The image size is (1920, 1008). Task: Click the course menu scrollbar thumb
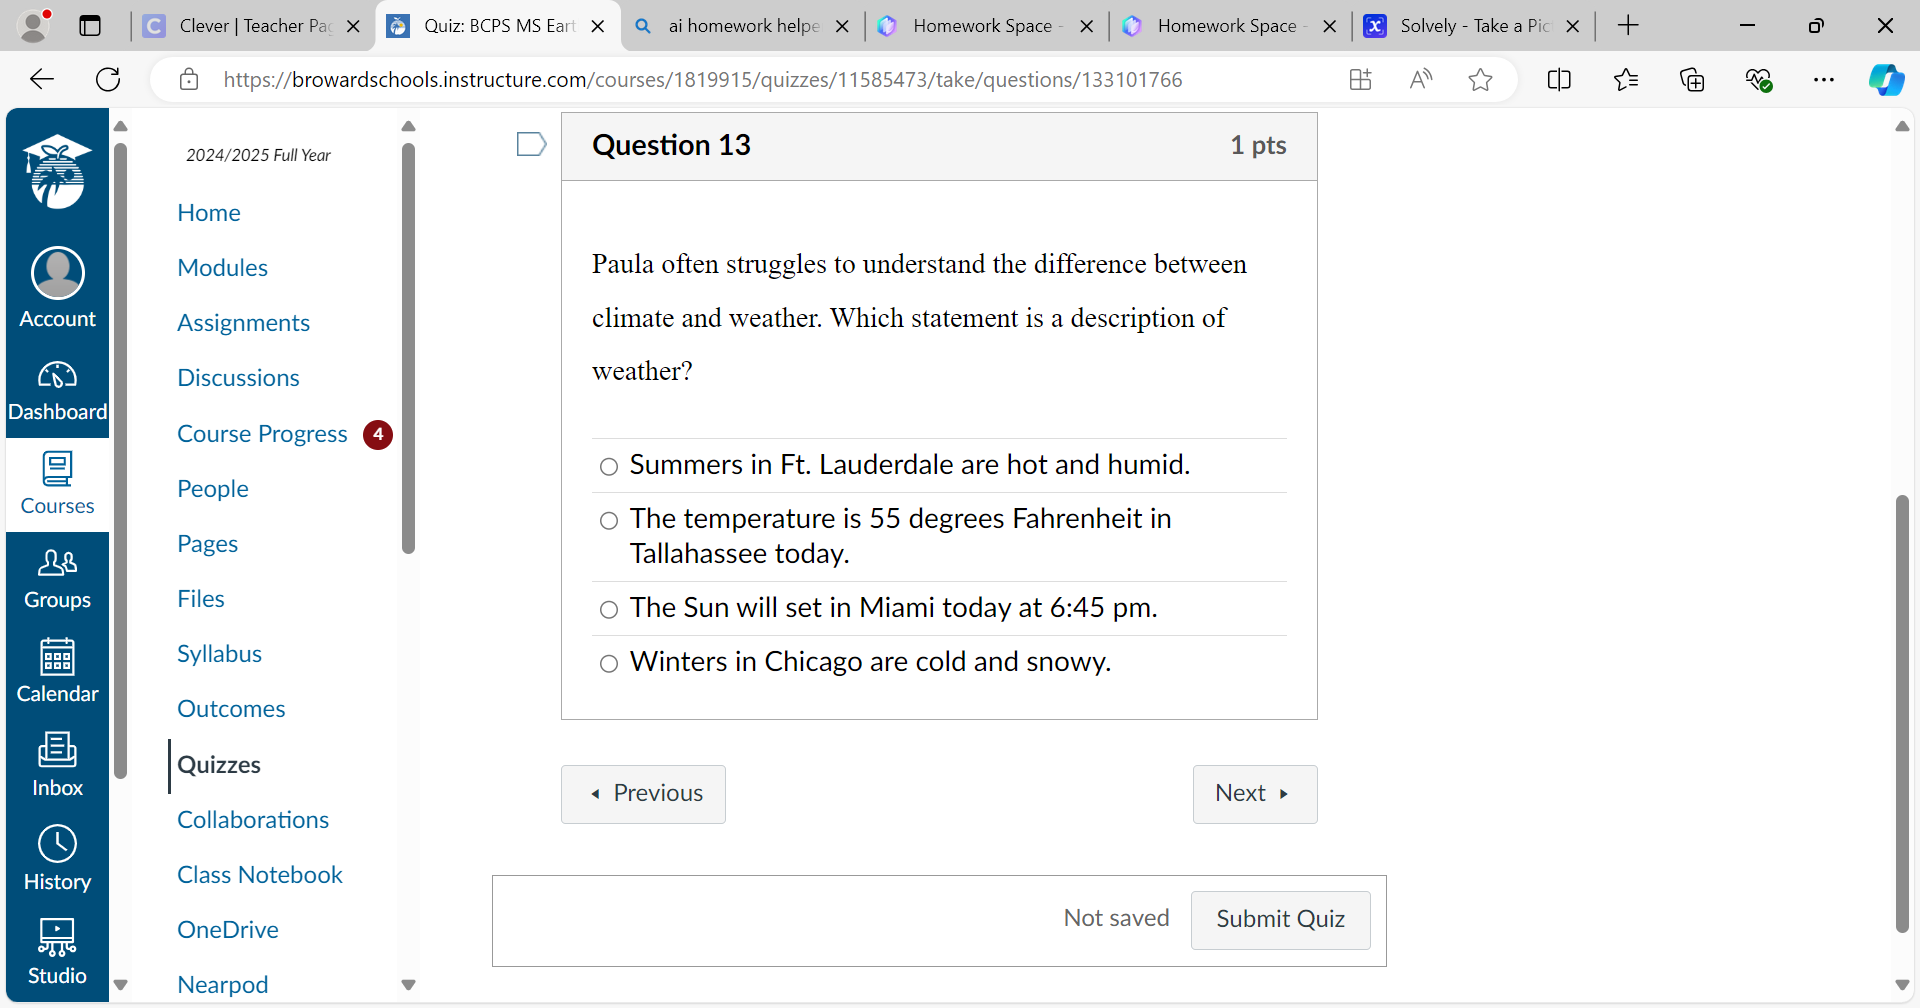pyautogui.click(x=408, y=348)
